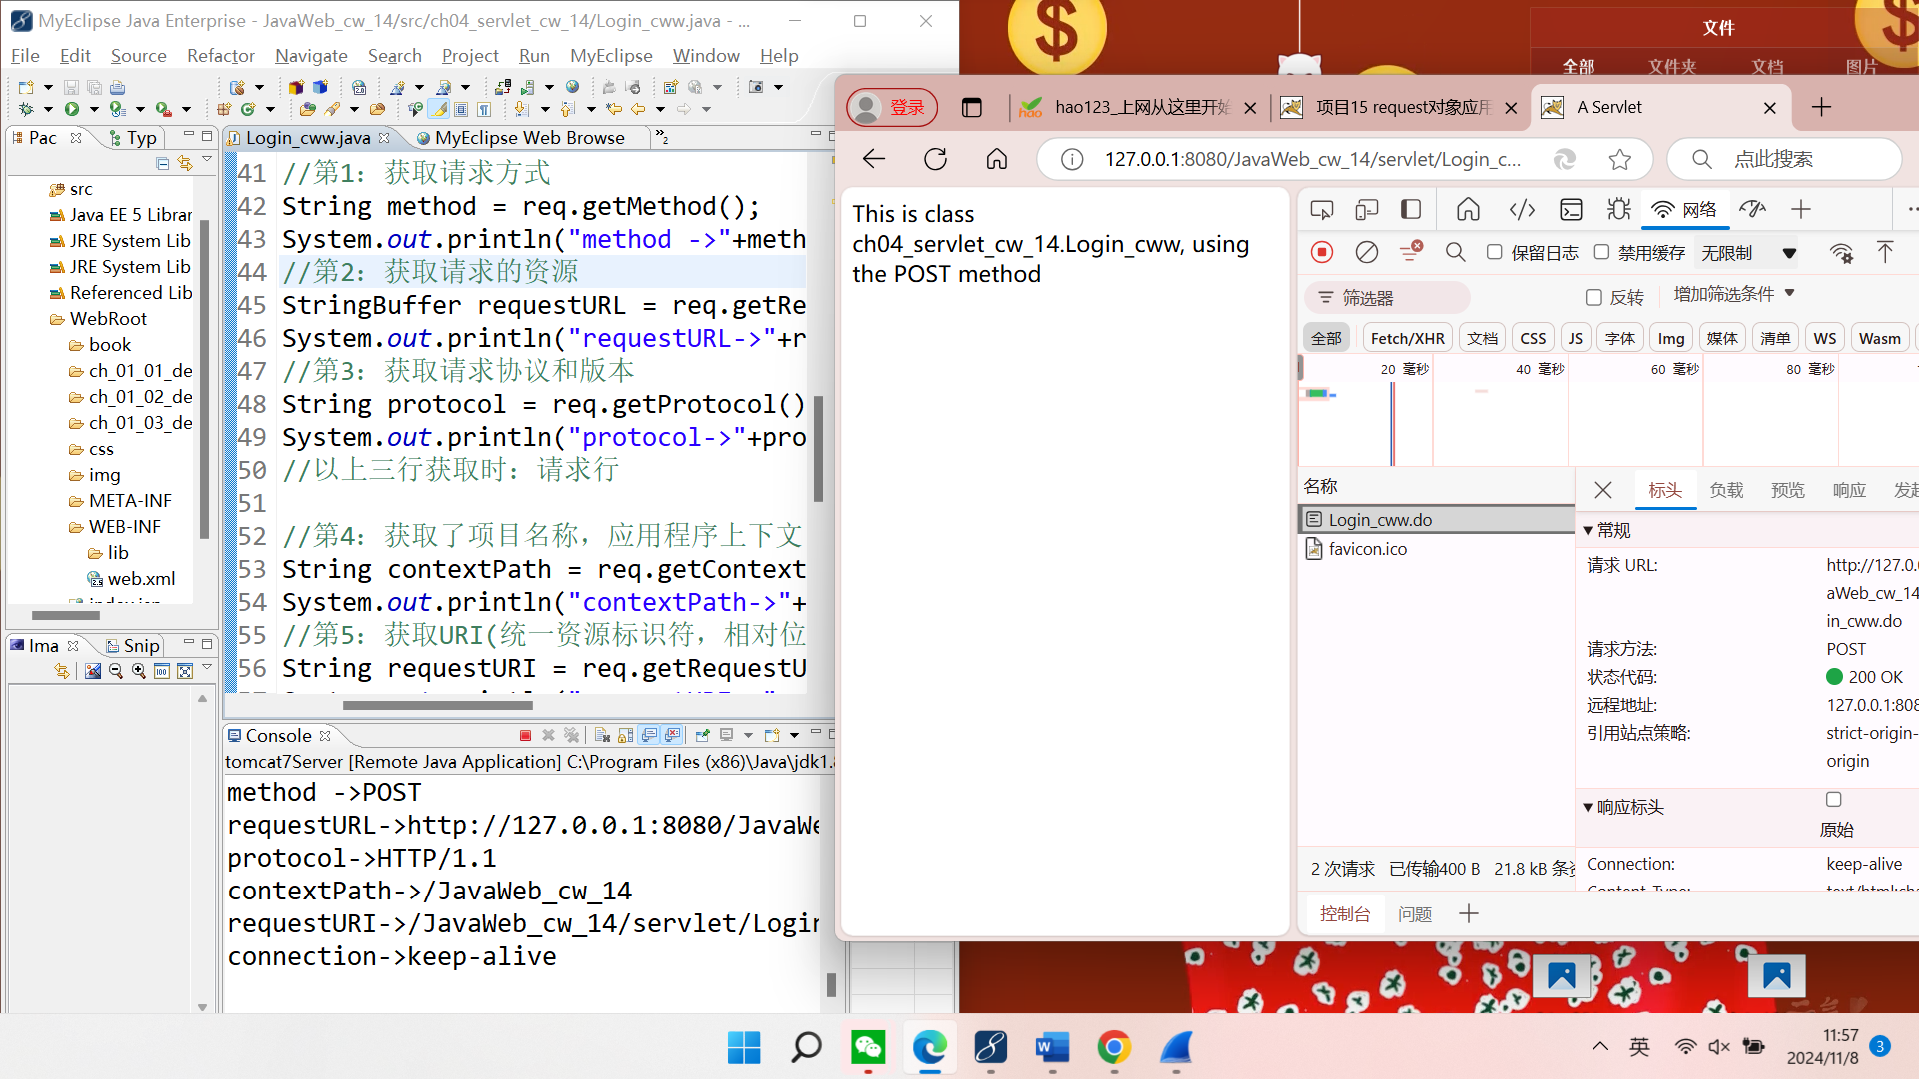Filter requests by JS type

click(x=1576, y=338)
